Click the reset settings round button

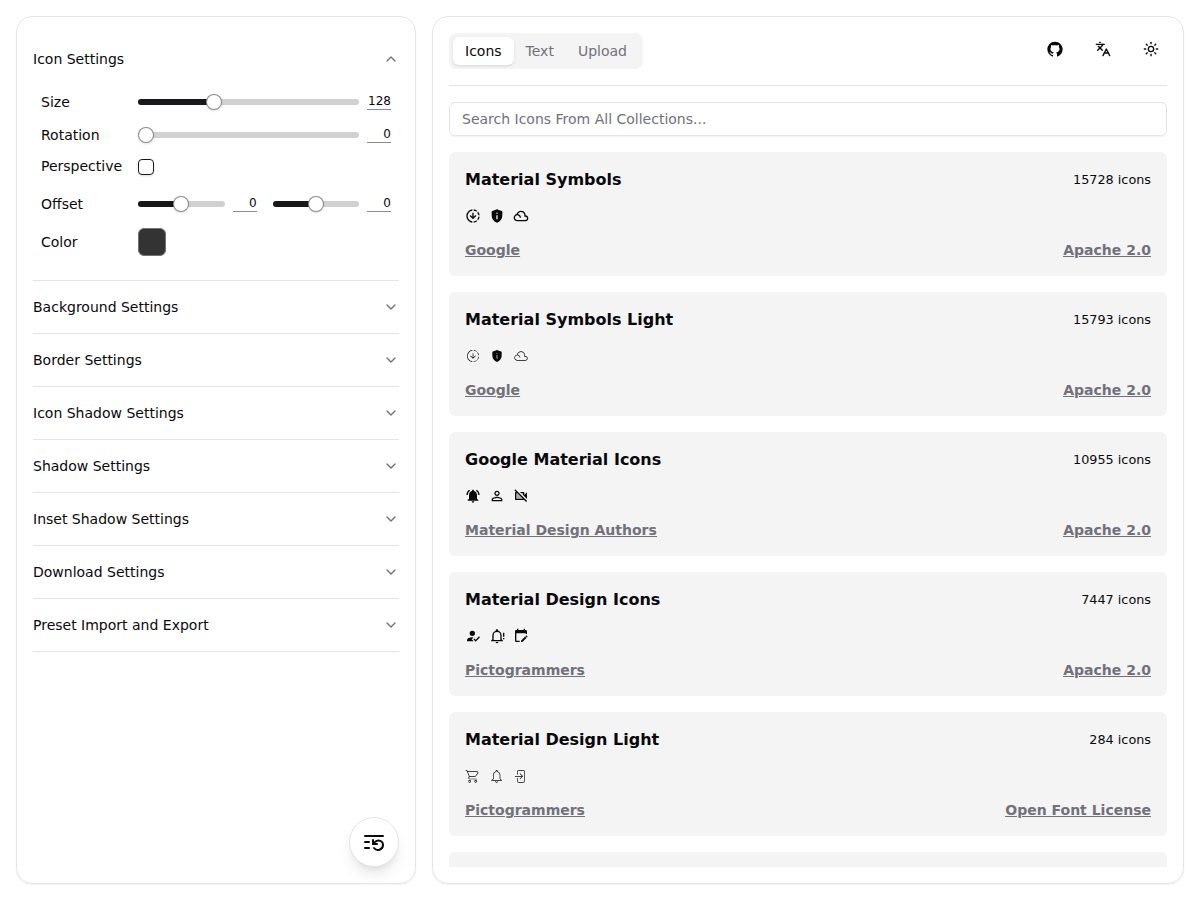pyautogui.click(x=374, y=842)
